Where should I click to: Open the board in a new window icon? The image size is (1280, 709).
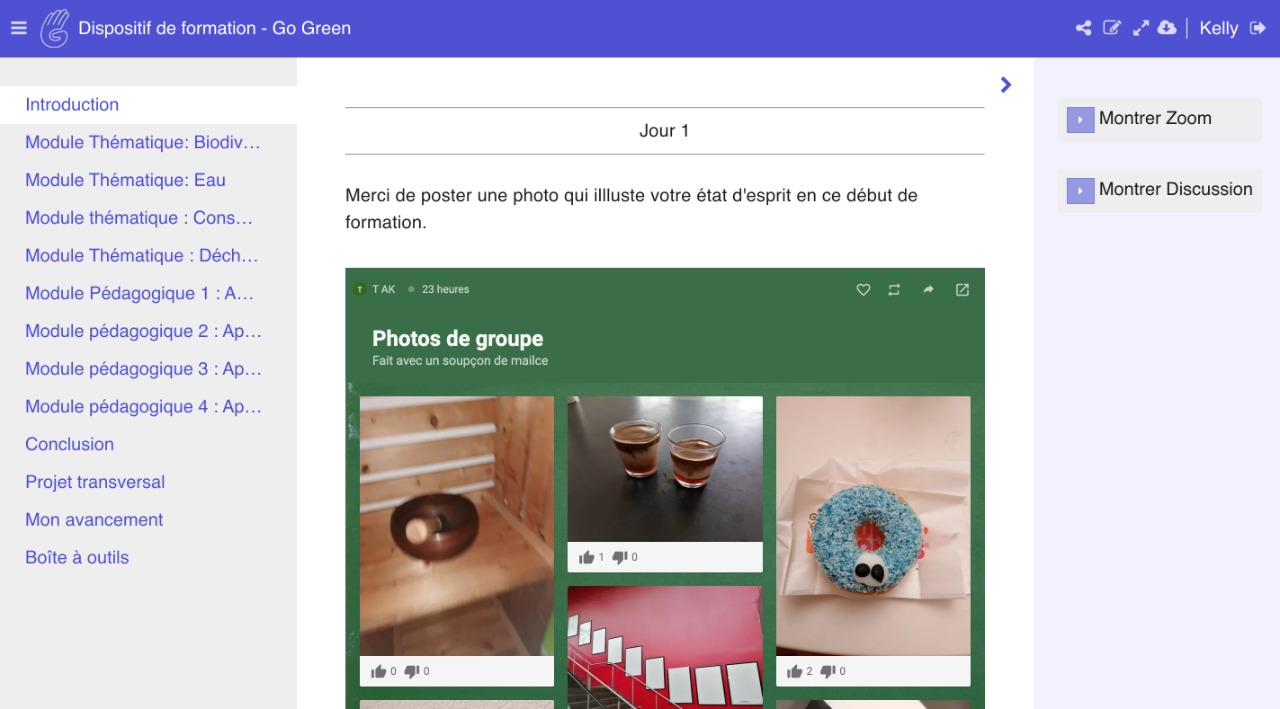coord(962,290)
